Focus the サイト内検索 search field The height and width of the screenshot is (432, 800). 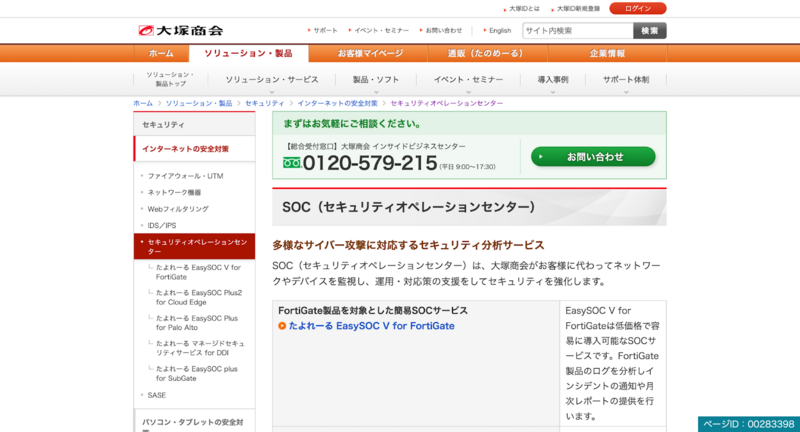[578, 31]
